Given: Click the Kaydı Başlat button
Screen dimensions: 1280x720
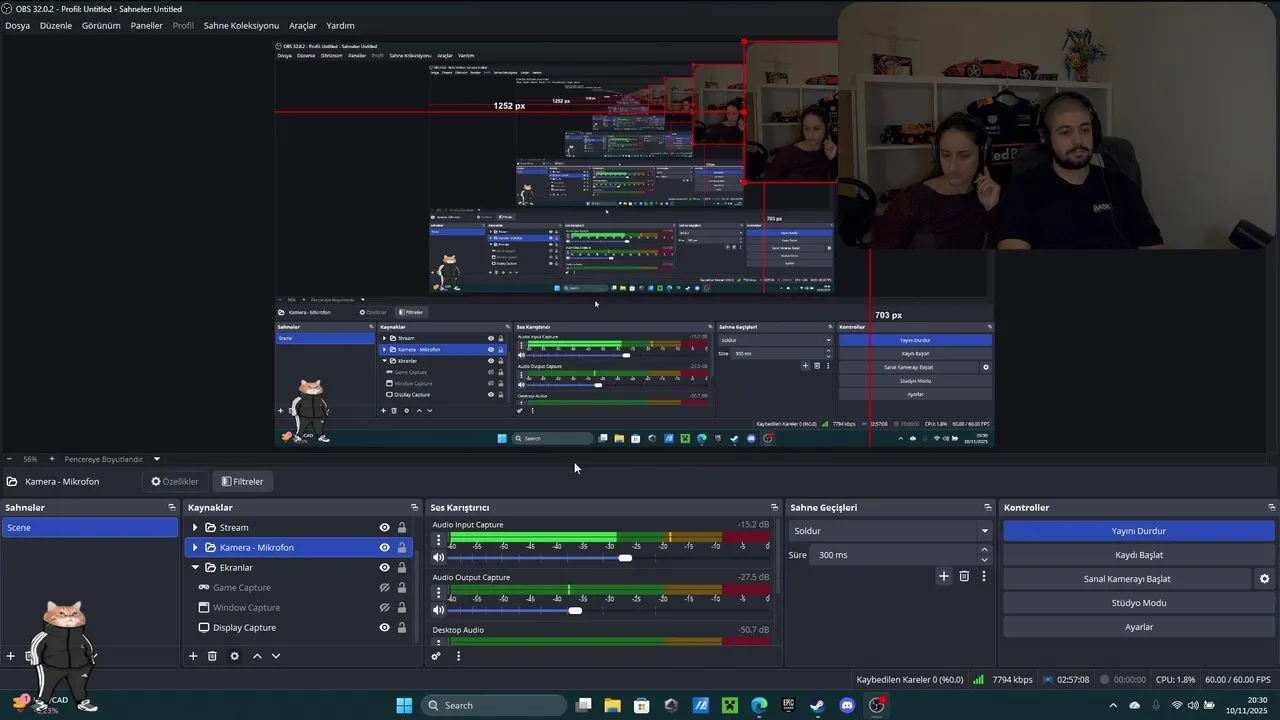Looking at the screenshot, I should tap(1139, 555).
